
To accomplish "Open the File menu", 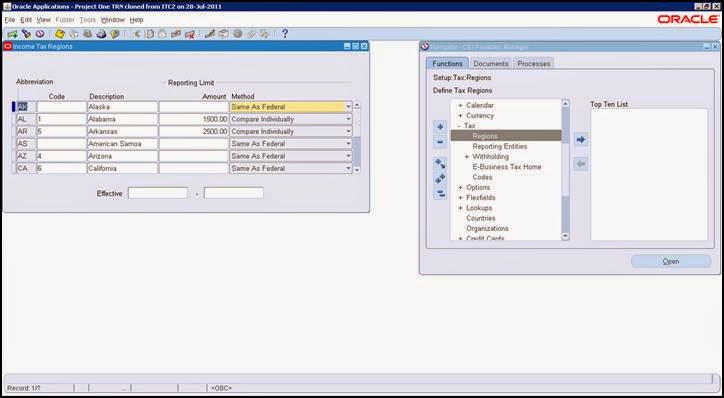I will (10, 20).
